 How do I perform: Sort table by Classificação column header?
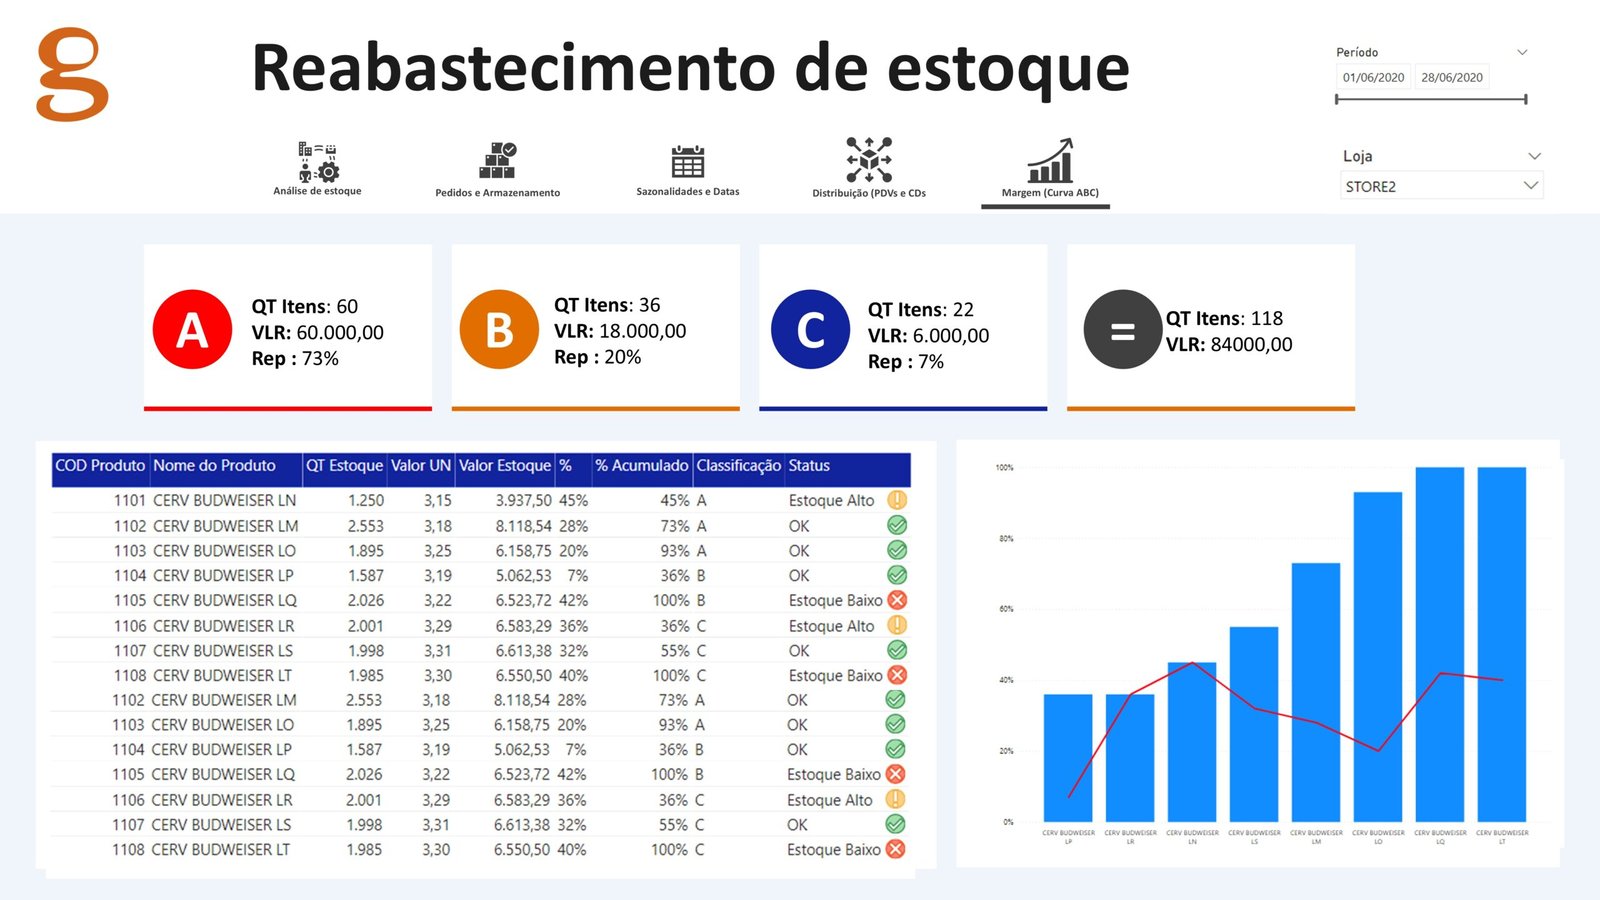pyautogui.click(x=738, y=466)
